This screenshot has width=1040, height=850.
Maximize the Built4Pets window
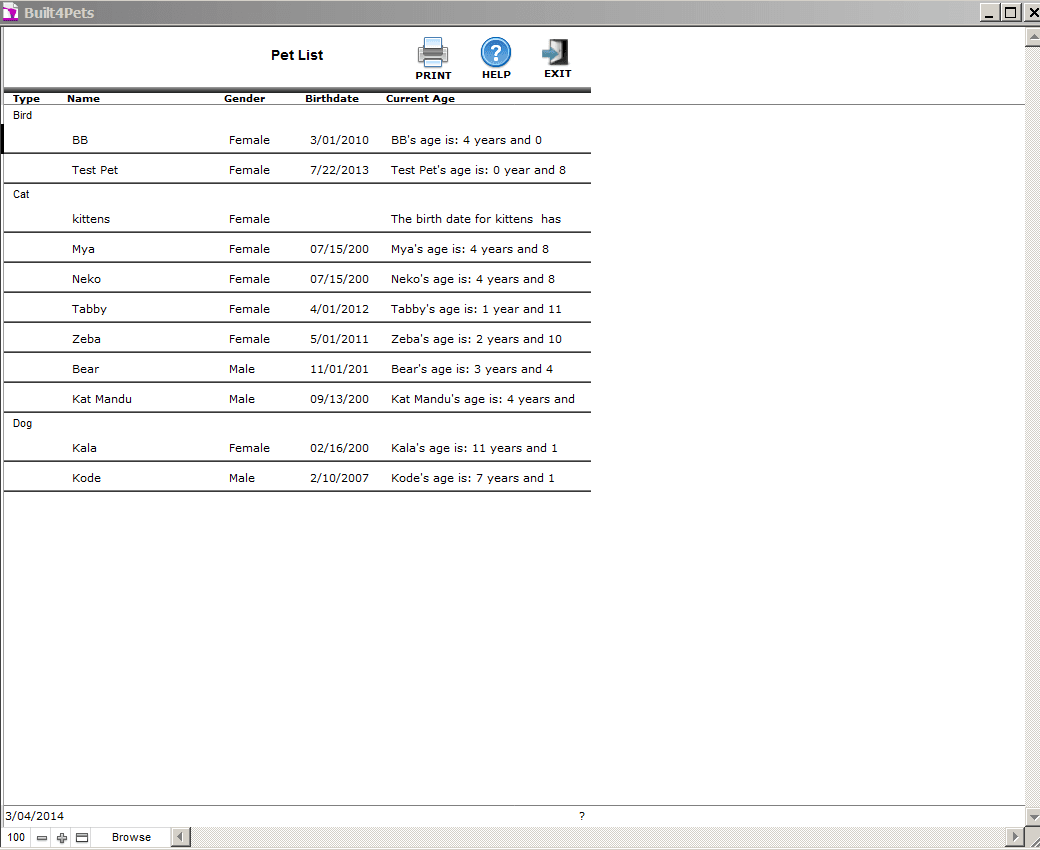click(x=1010, y=12)
